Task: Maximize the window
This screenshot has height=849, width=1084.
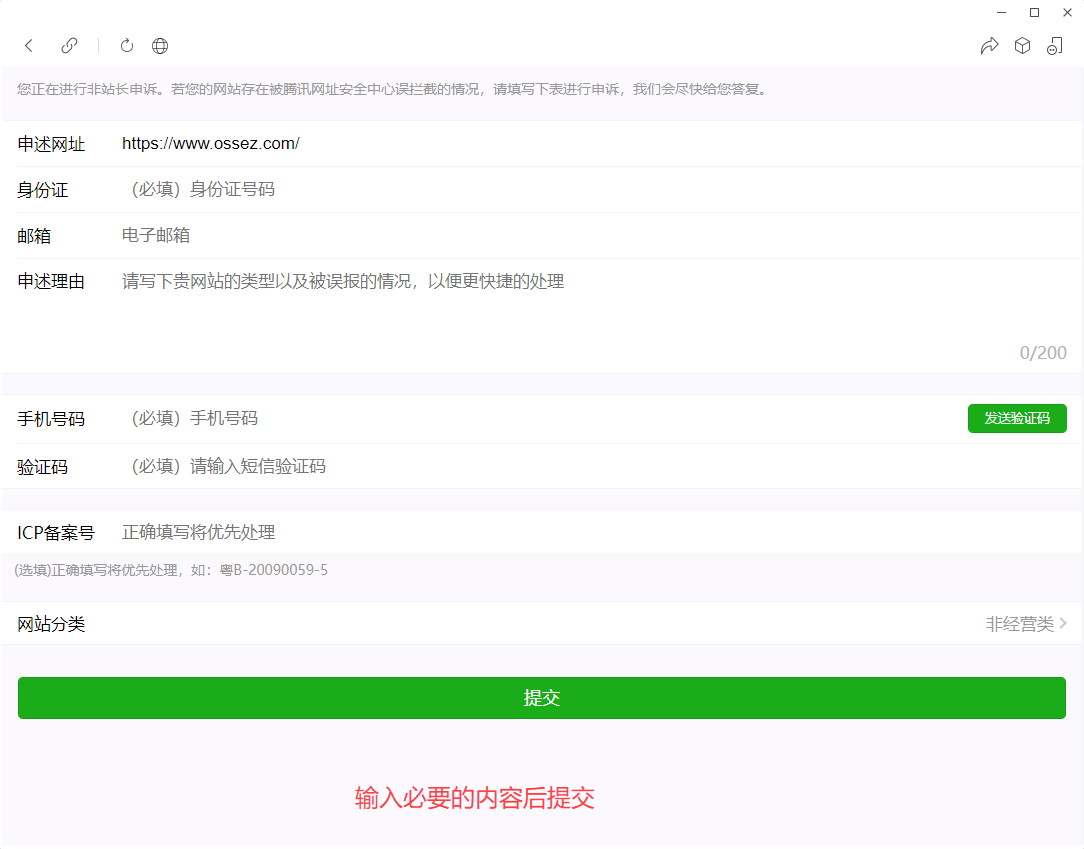Action: [x=1034, y=12]
